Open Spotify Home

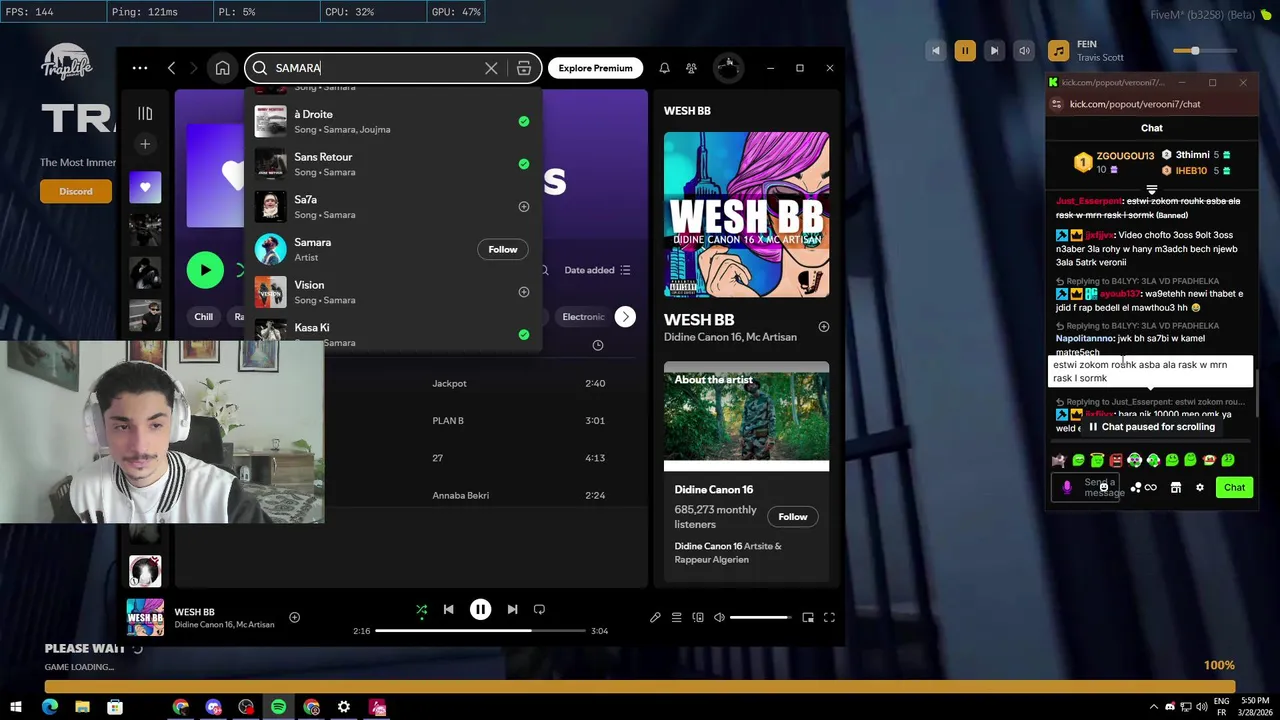pyautogui.click(x=222, y=68)
